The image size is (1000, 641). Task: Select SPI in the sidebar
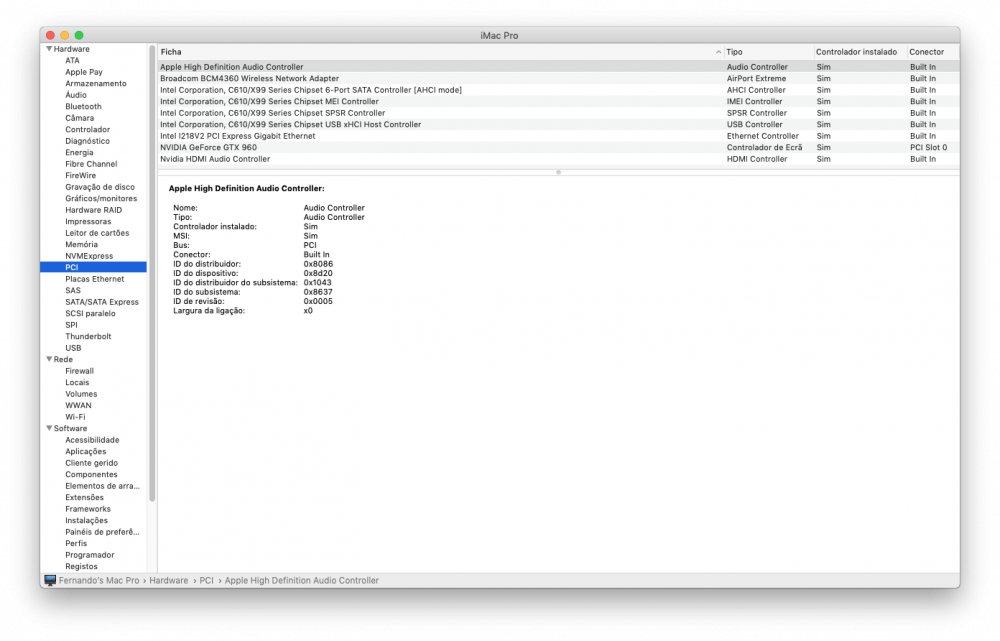click(71, 325)
